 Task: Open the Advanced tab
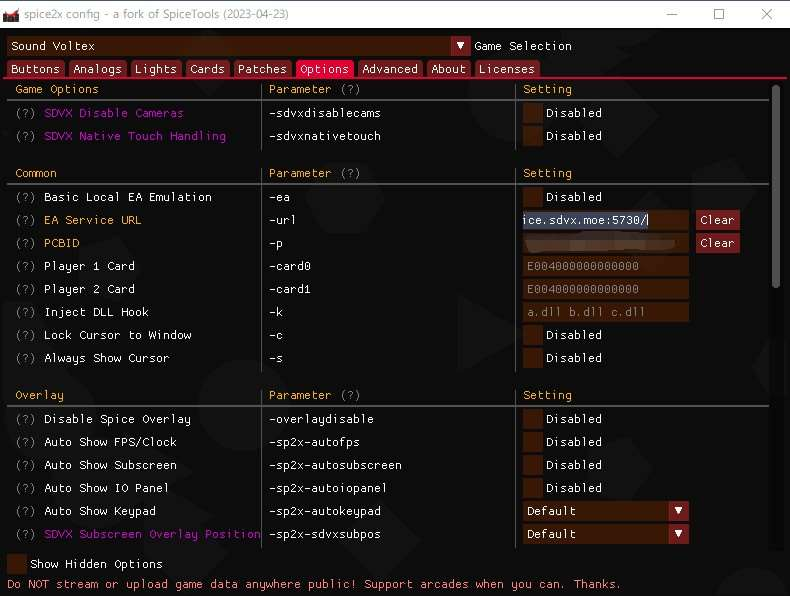390,69
